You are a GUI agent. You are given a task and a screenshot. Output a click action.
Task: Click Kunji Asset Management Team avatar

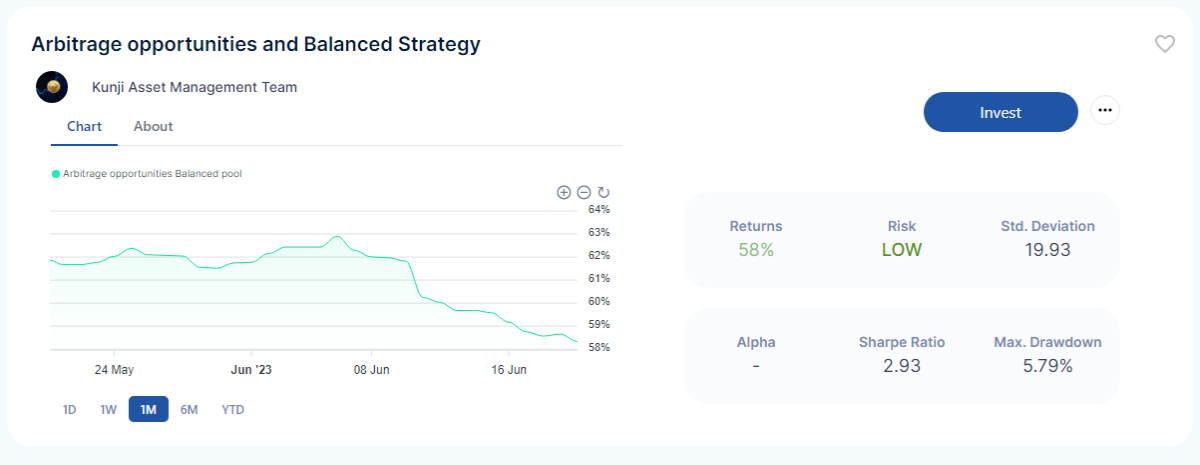(x=51, y=87)
